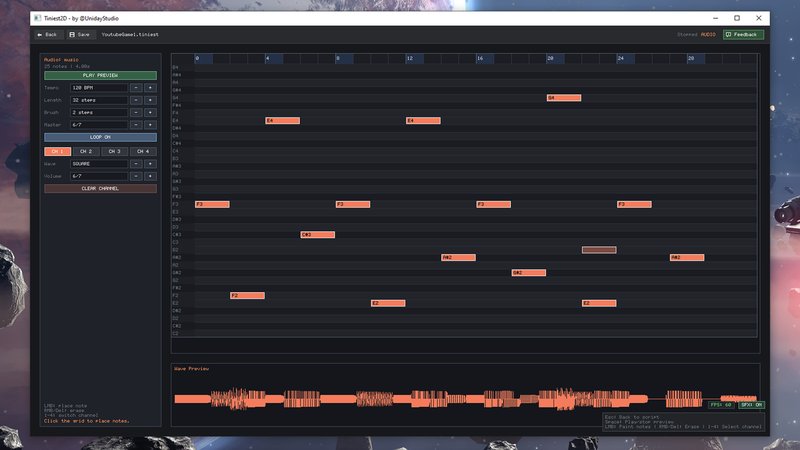Select the E2 note at step 22
Image resolution: width=800 pixels, height=450 pixels.
[x=599, y=303]
